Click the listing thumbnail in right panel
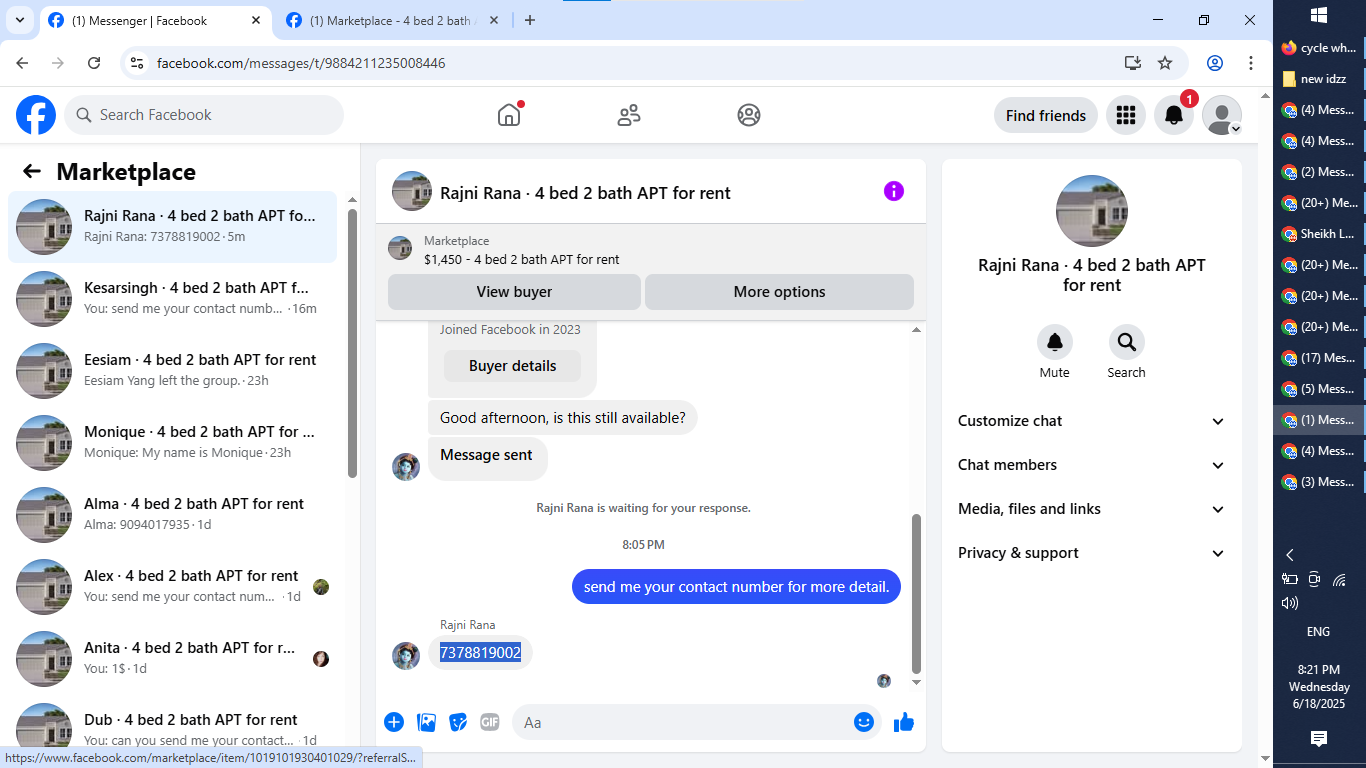 pyautogui.click(x=1092, y=211)
